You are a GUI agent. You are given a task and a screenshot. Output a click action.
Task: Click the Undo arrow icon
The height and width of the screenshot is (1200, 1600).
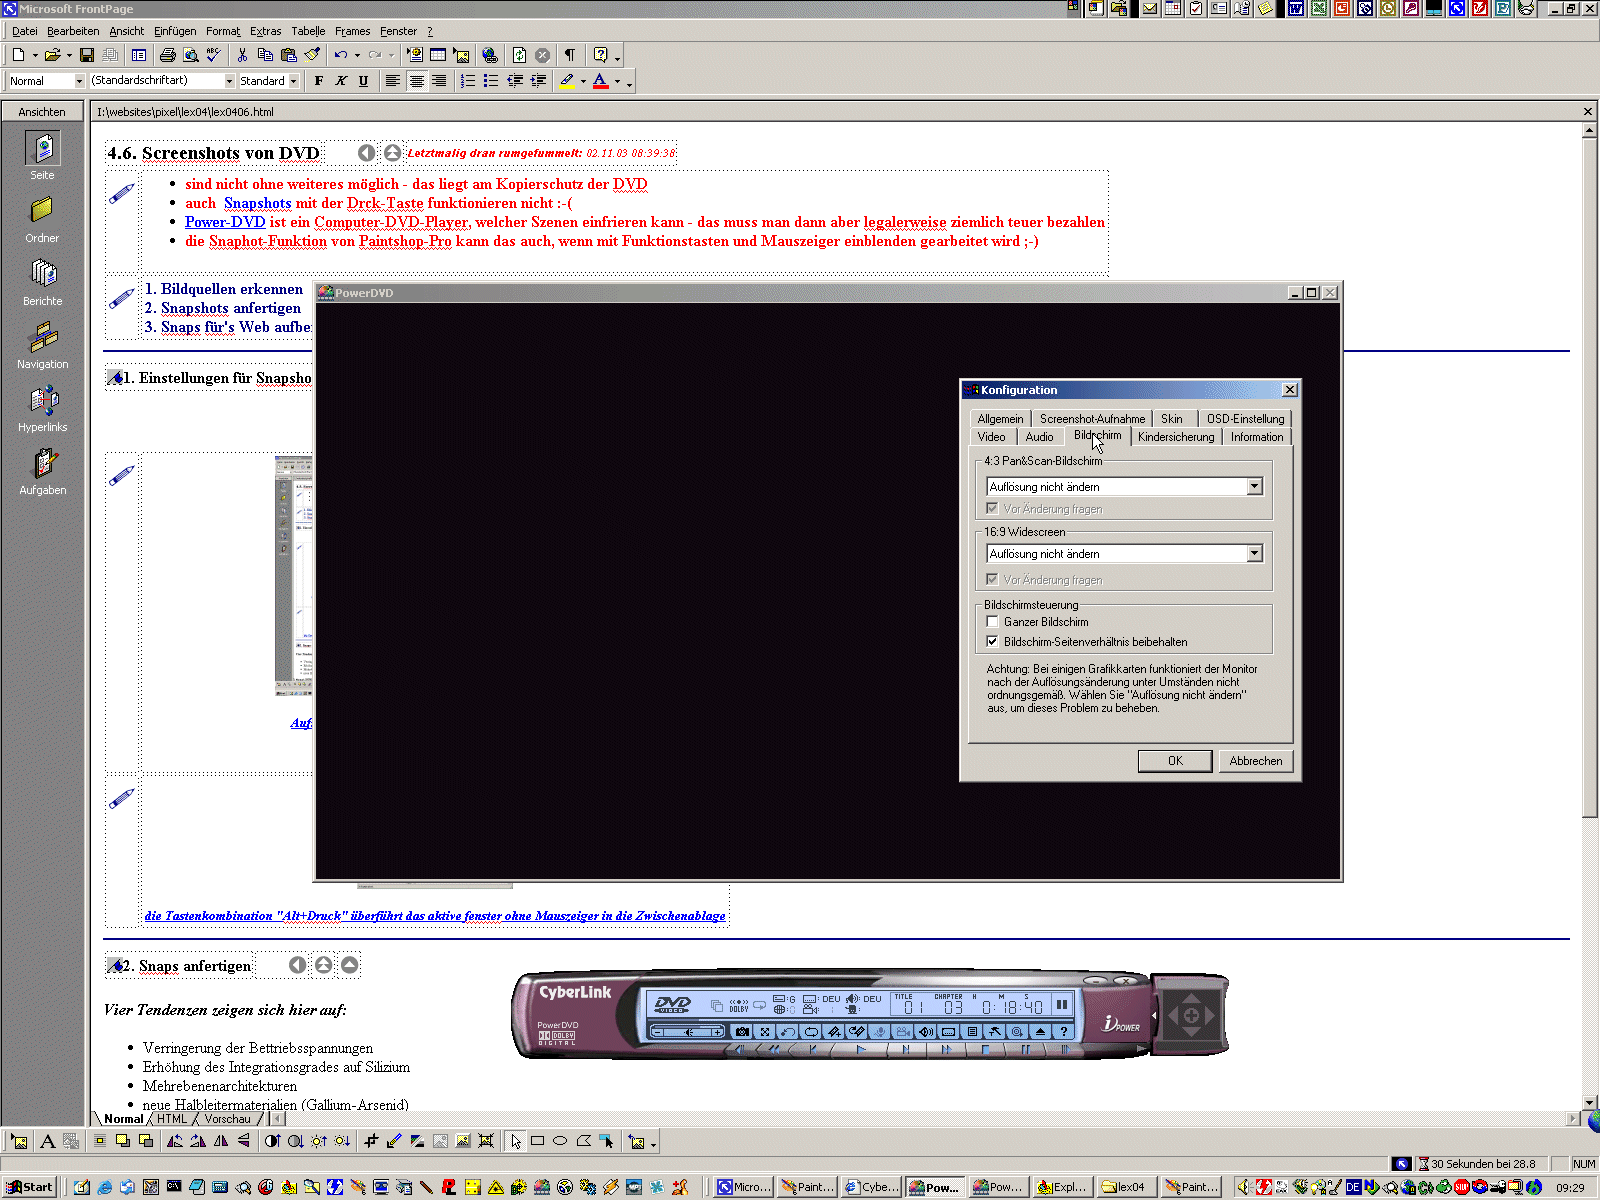click(341, 55)
